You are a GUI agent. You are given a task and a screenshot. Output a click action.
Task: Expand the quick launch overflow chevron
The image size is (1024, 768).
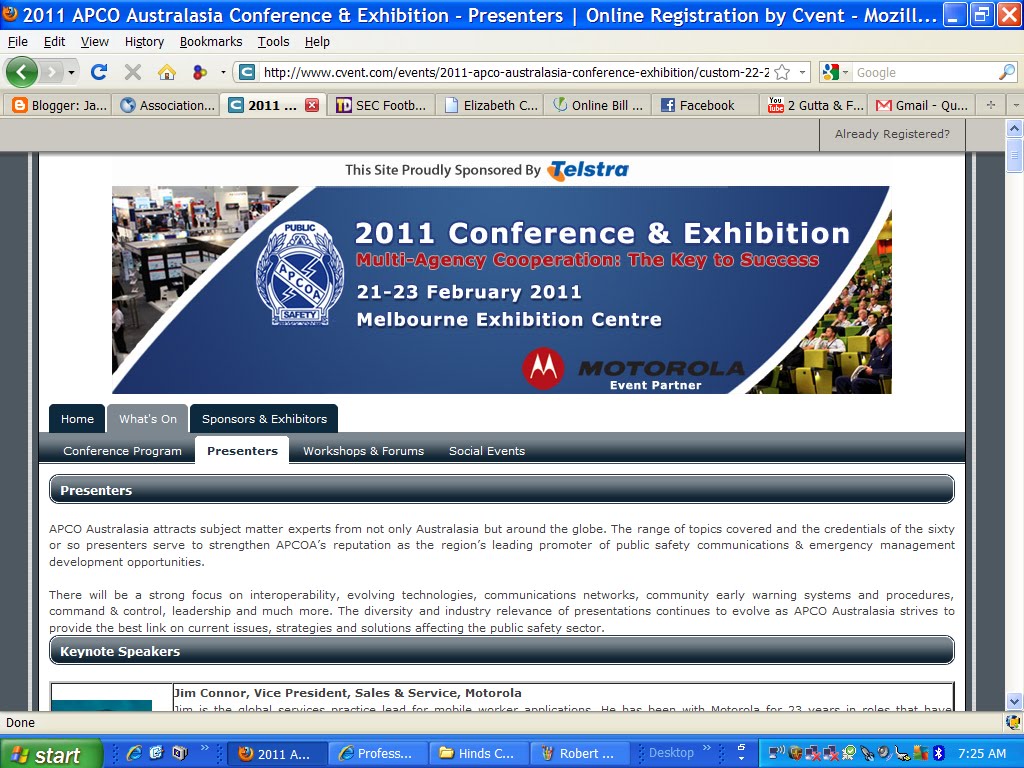click(x=204, y=748)
